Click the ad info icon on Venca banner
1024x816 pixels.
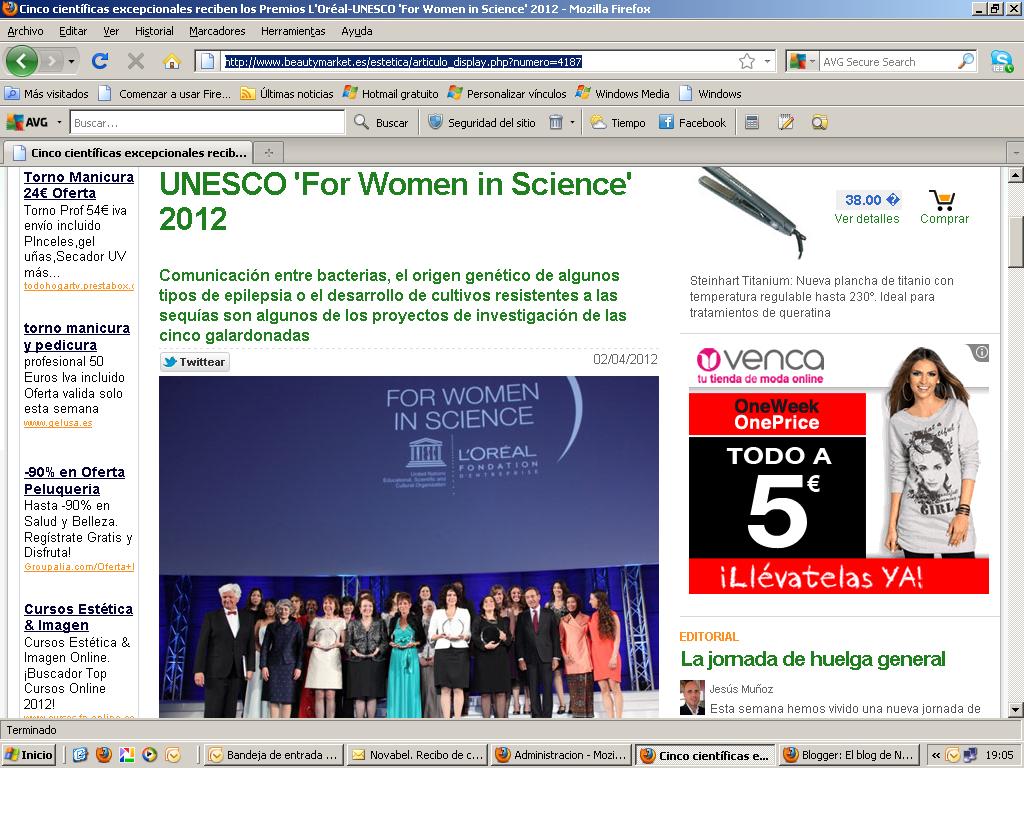tap(981, 353)
